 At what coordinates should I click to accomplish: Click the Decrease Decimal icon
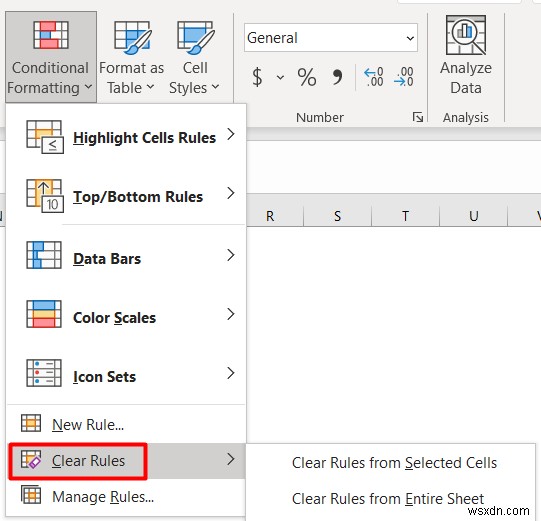tap(403, 77)
